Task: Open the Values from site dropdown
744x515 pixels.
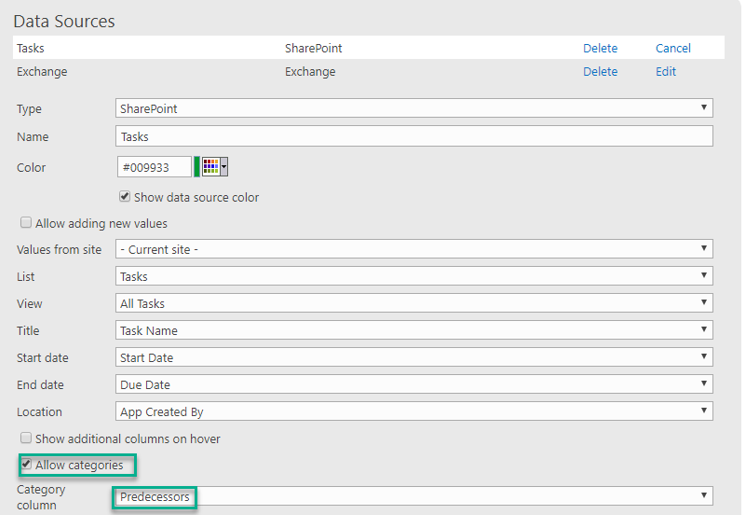Action: pos(414,249)
